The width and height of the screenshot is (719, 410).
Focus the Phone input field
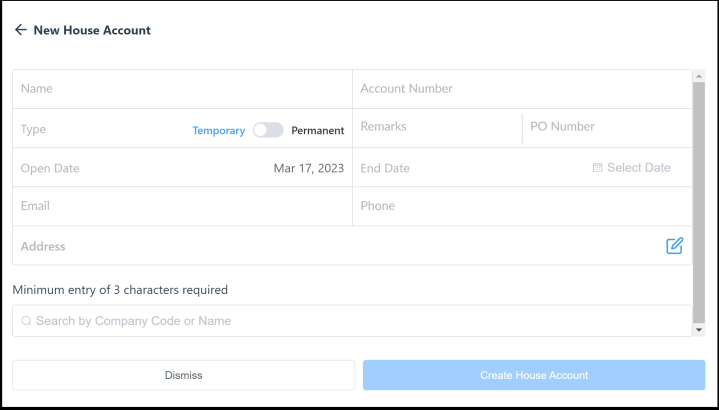pyautogui.click(x=521, y=206)
